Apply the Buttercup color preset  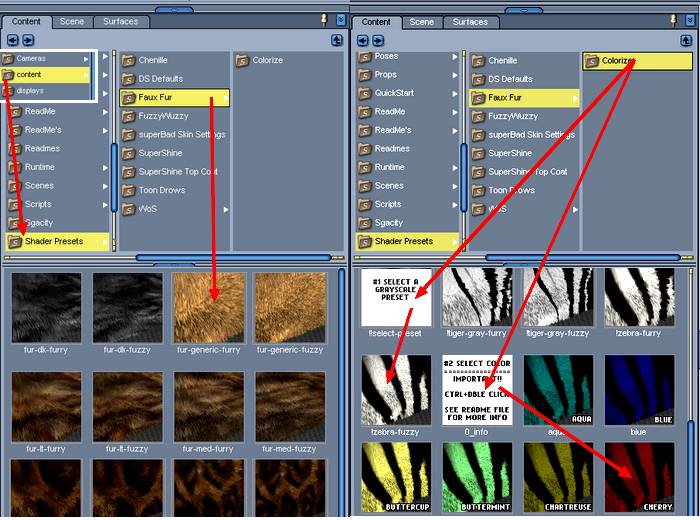(x=396, y=477)
